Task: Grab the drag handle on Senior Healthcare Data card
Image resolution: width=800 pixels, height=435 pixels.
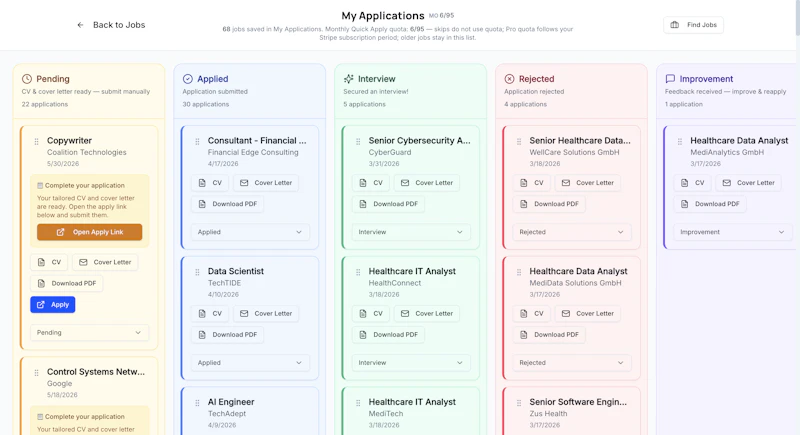Action: (519, 141)
